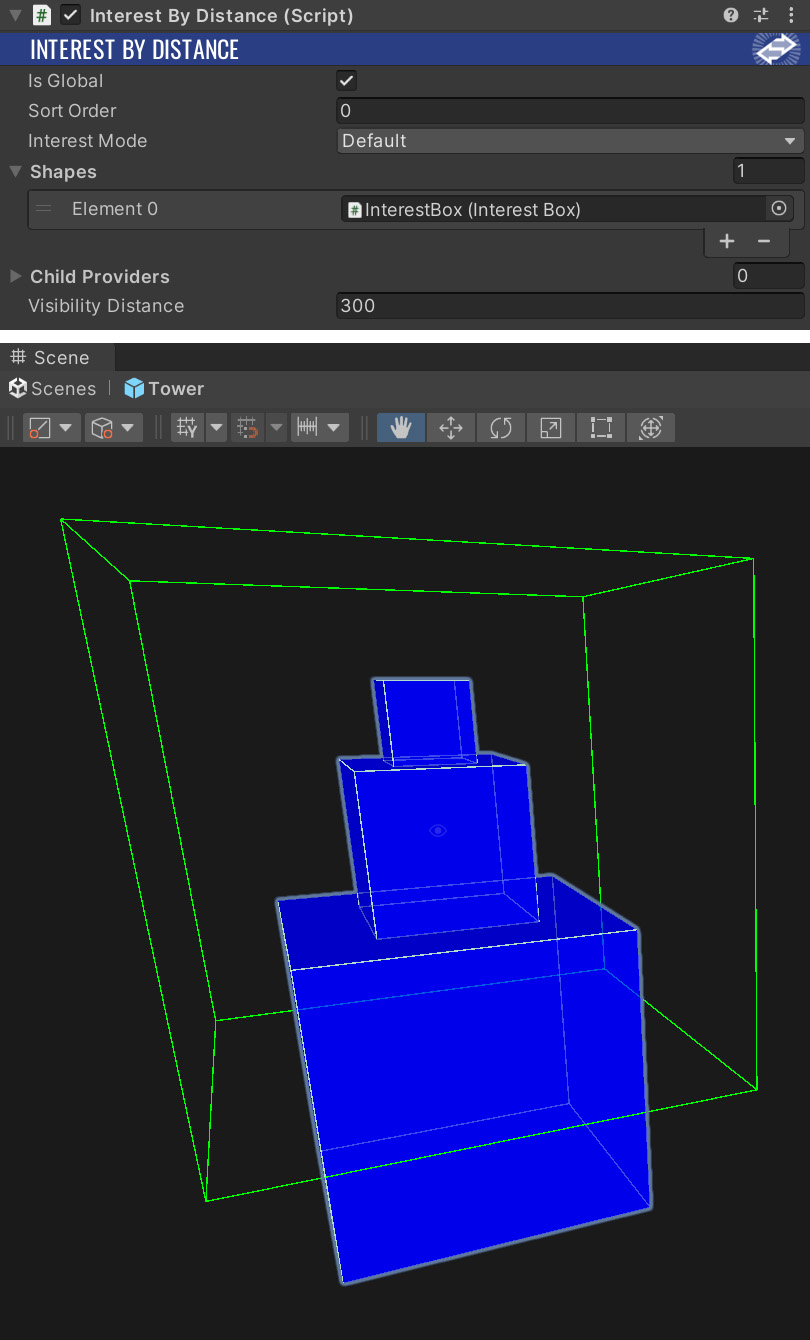Add a new shape with plus button
810x1340 pixels.
pyautogui.click(x=727, y=241)
